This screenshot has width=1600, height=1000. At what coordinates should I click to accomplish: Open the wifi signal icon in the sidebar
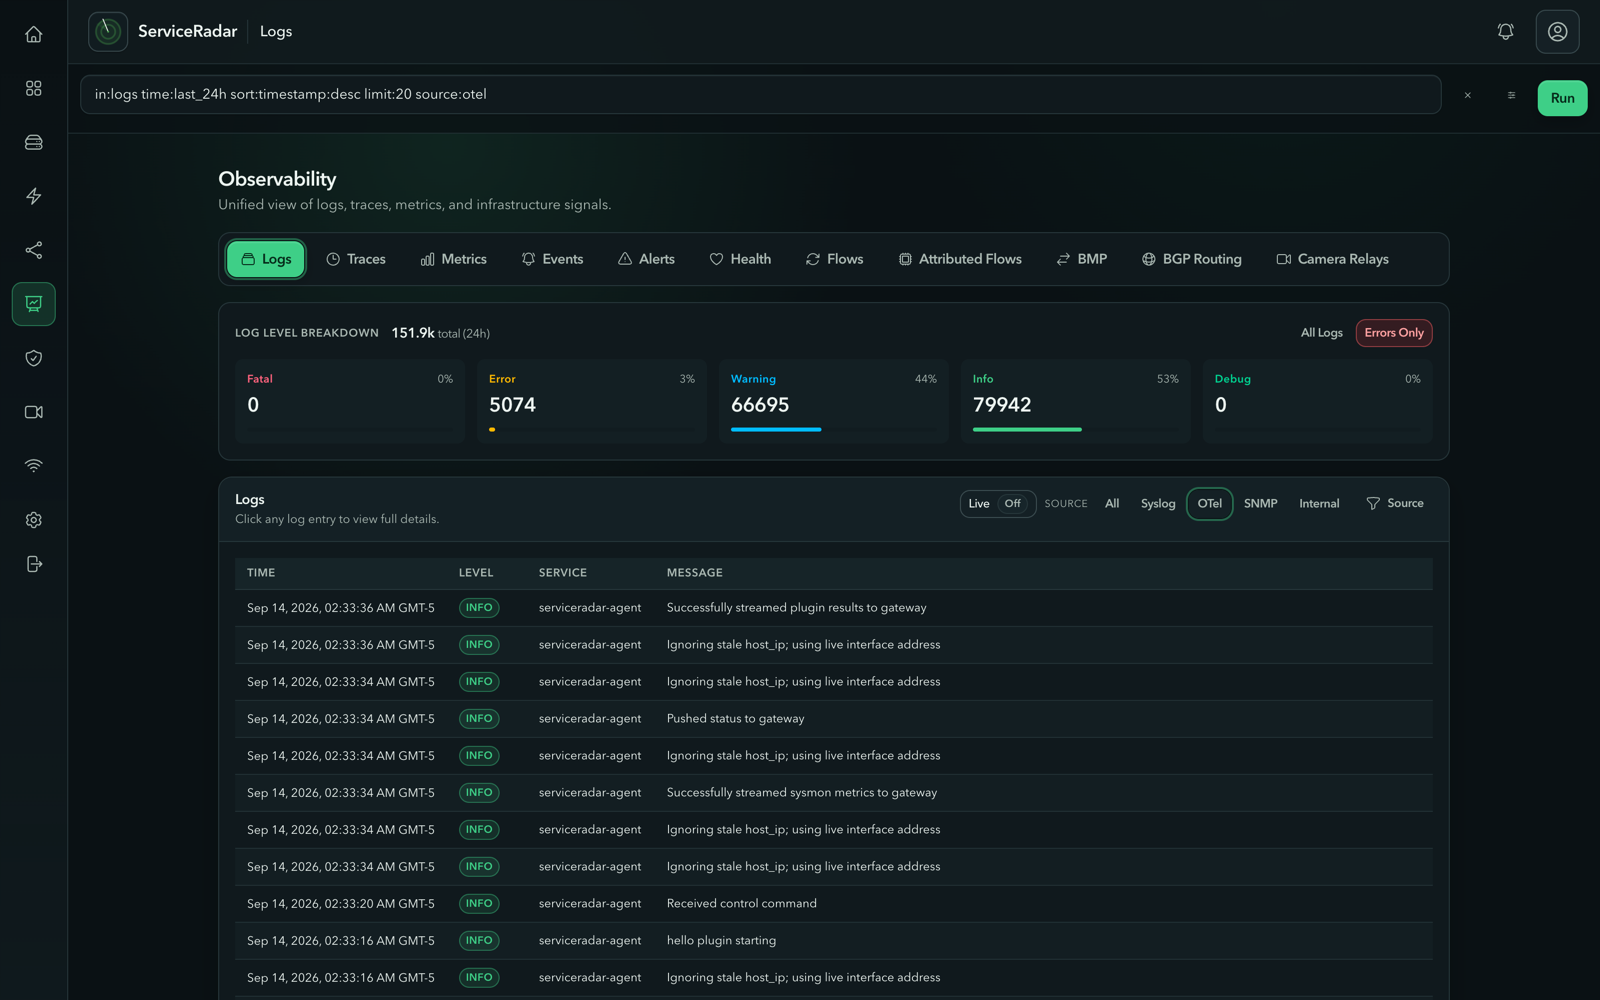[x=34, y=466]
